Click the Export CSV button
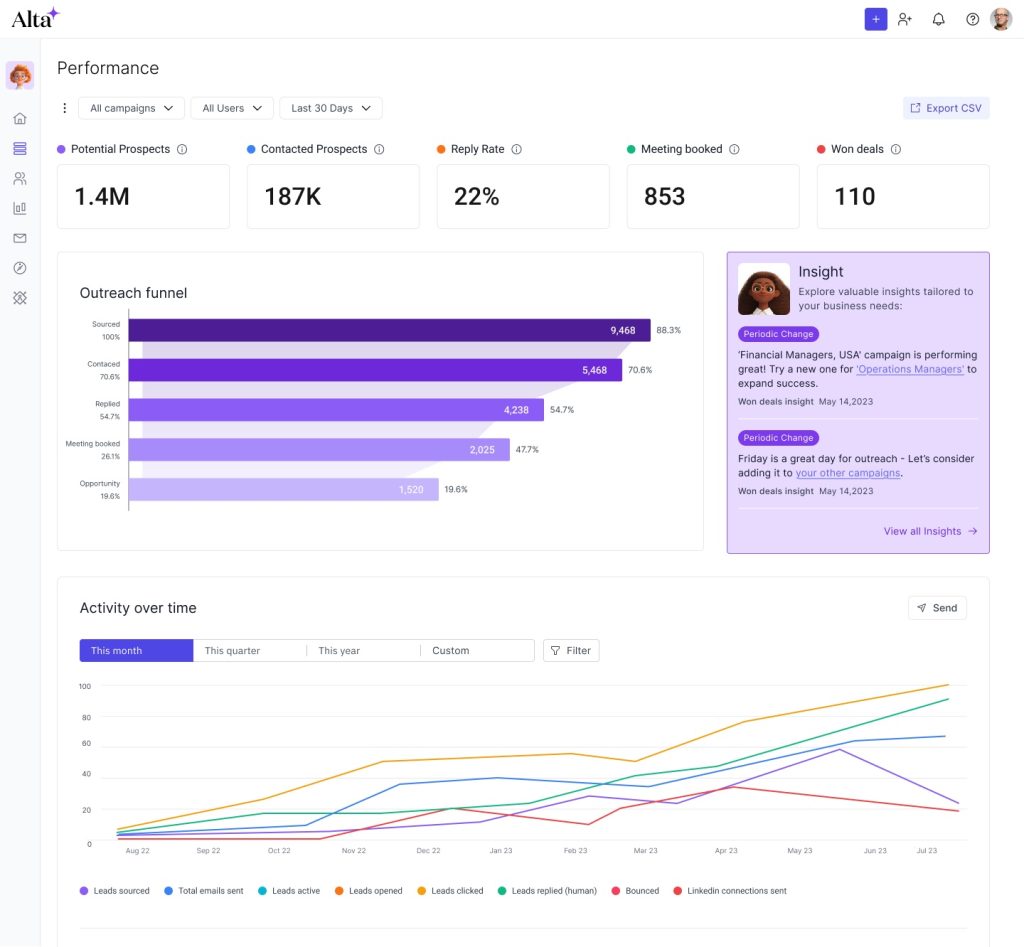The width and height of the screenshot is (1024, 947). click(x=946, y=108)
